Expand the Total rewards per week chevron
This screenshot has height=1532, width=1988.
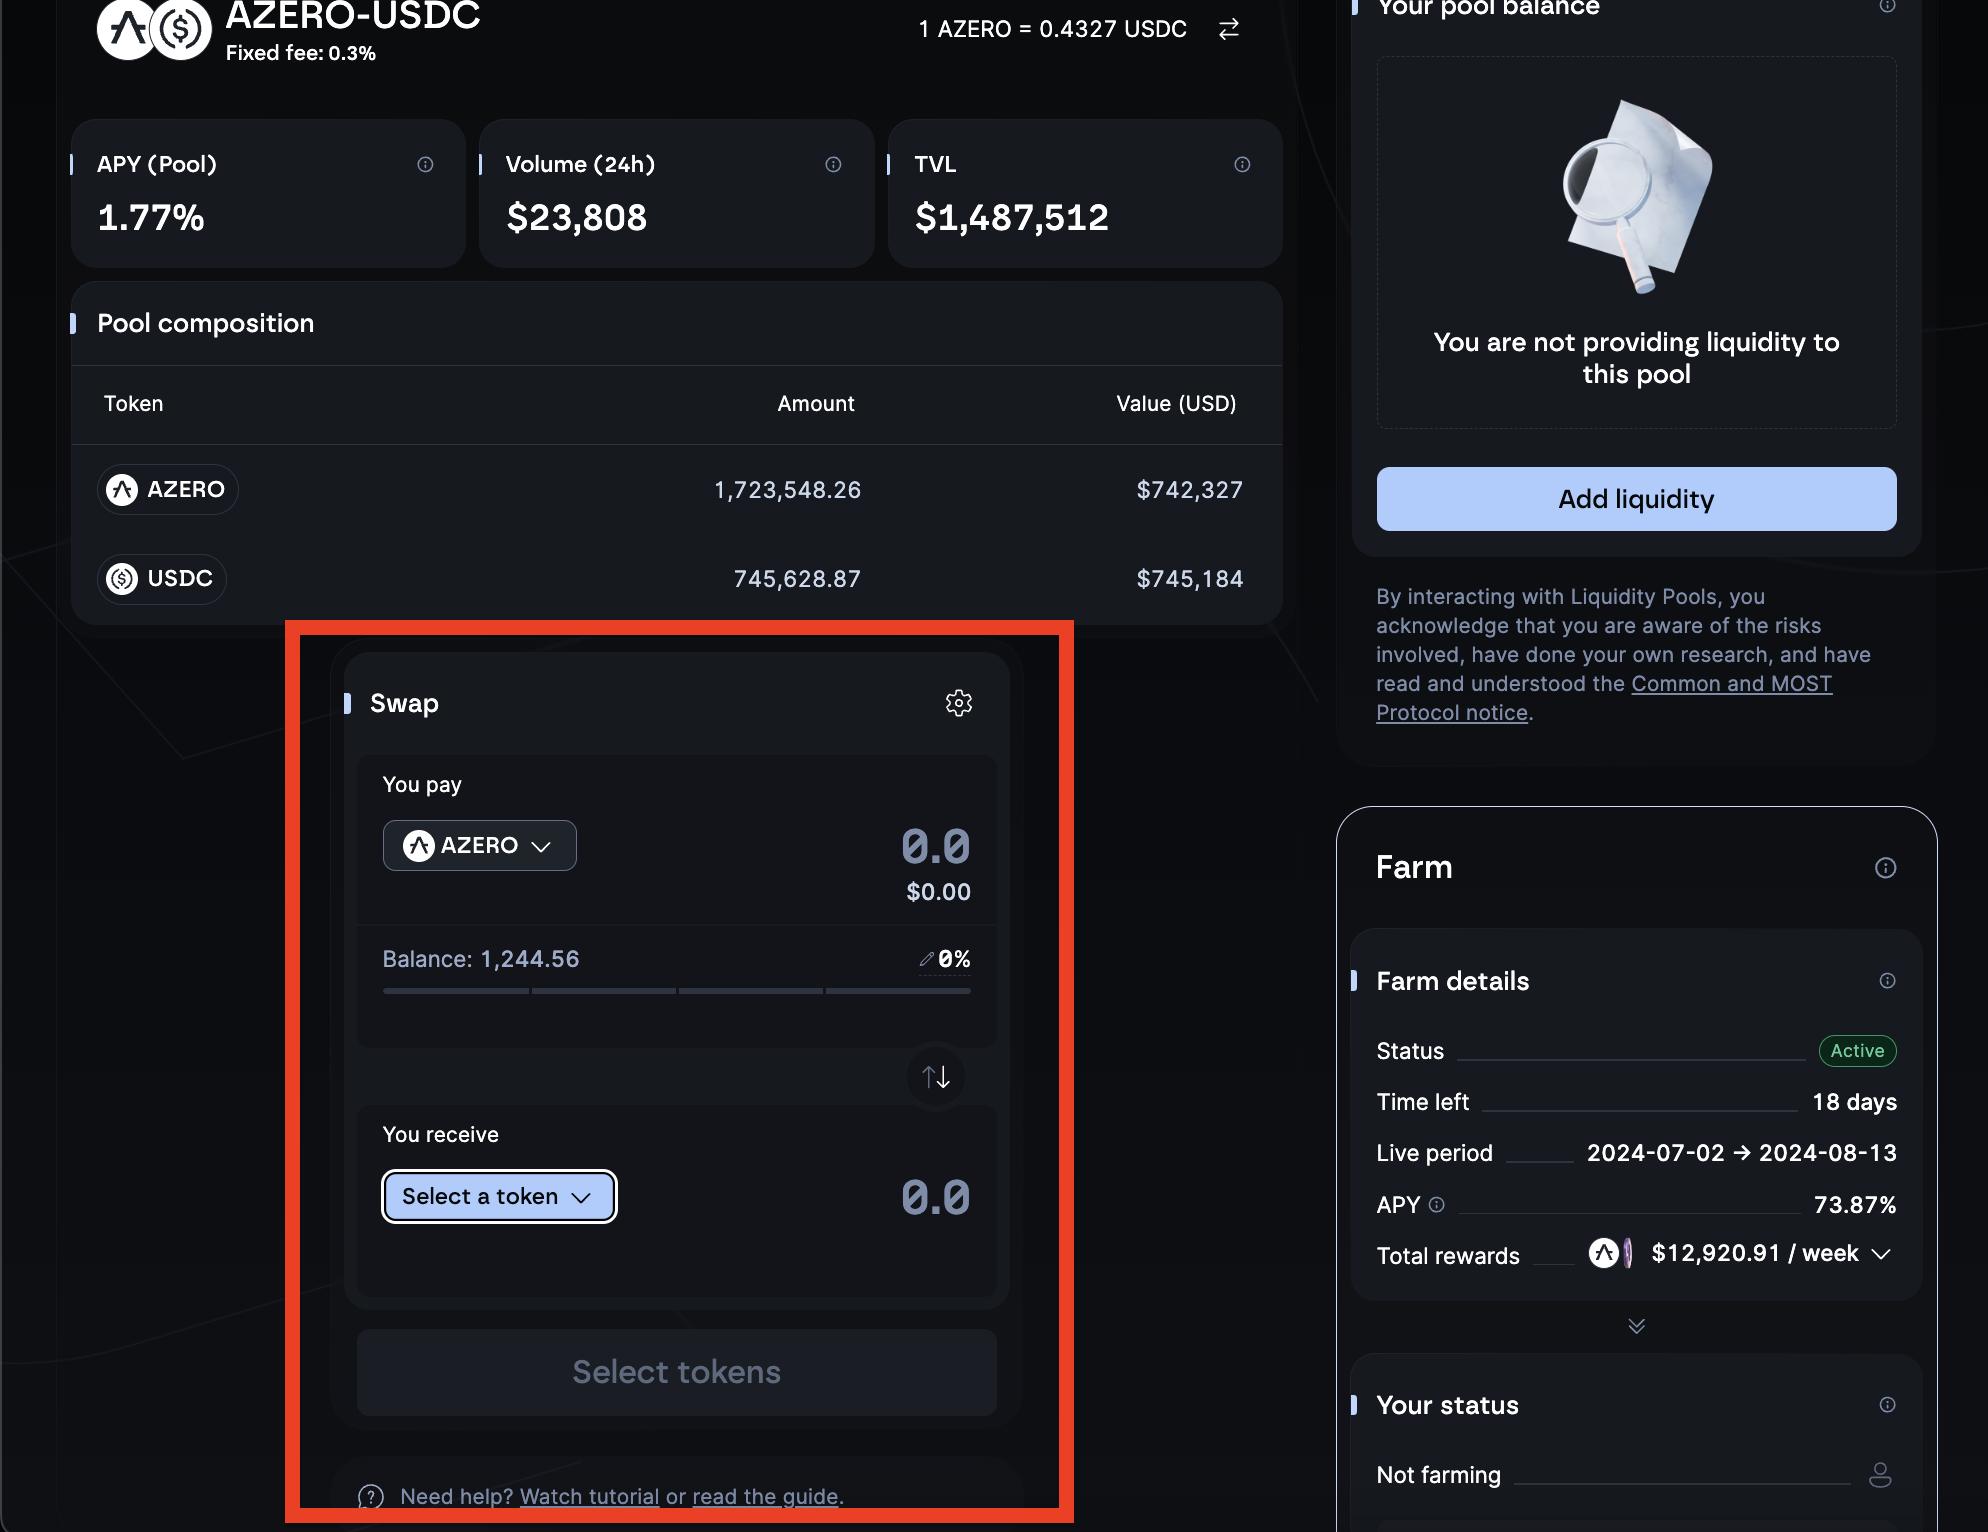pyautogui.click(x=1880, y=1254)
